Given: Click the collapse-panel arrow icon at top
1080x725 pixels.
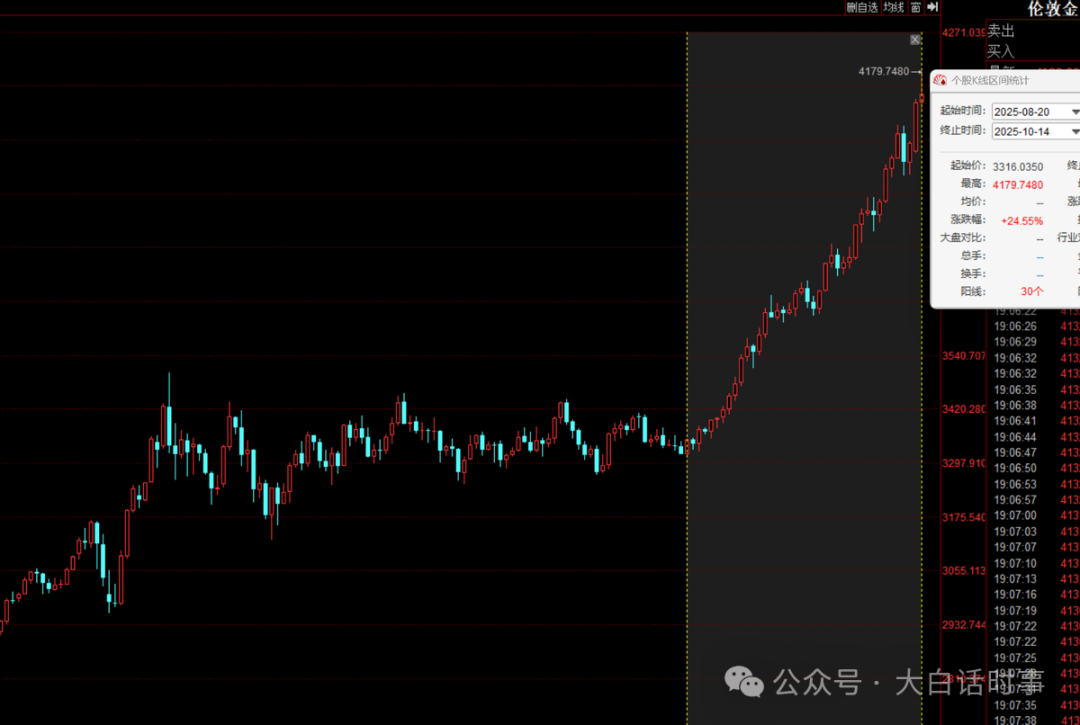Looking at the screenshot, I should [933, 7].
